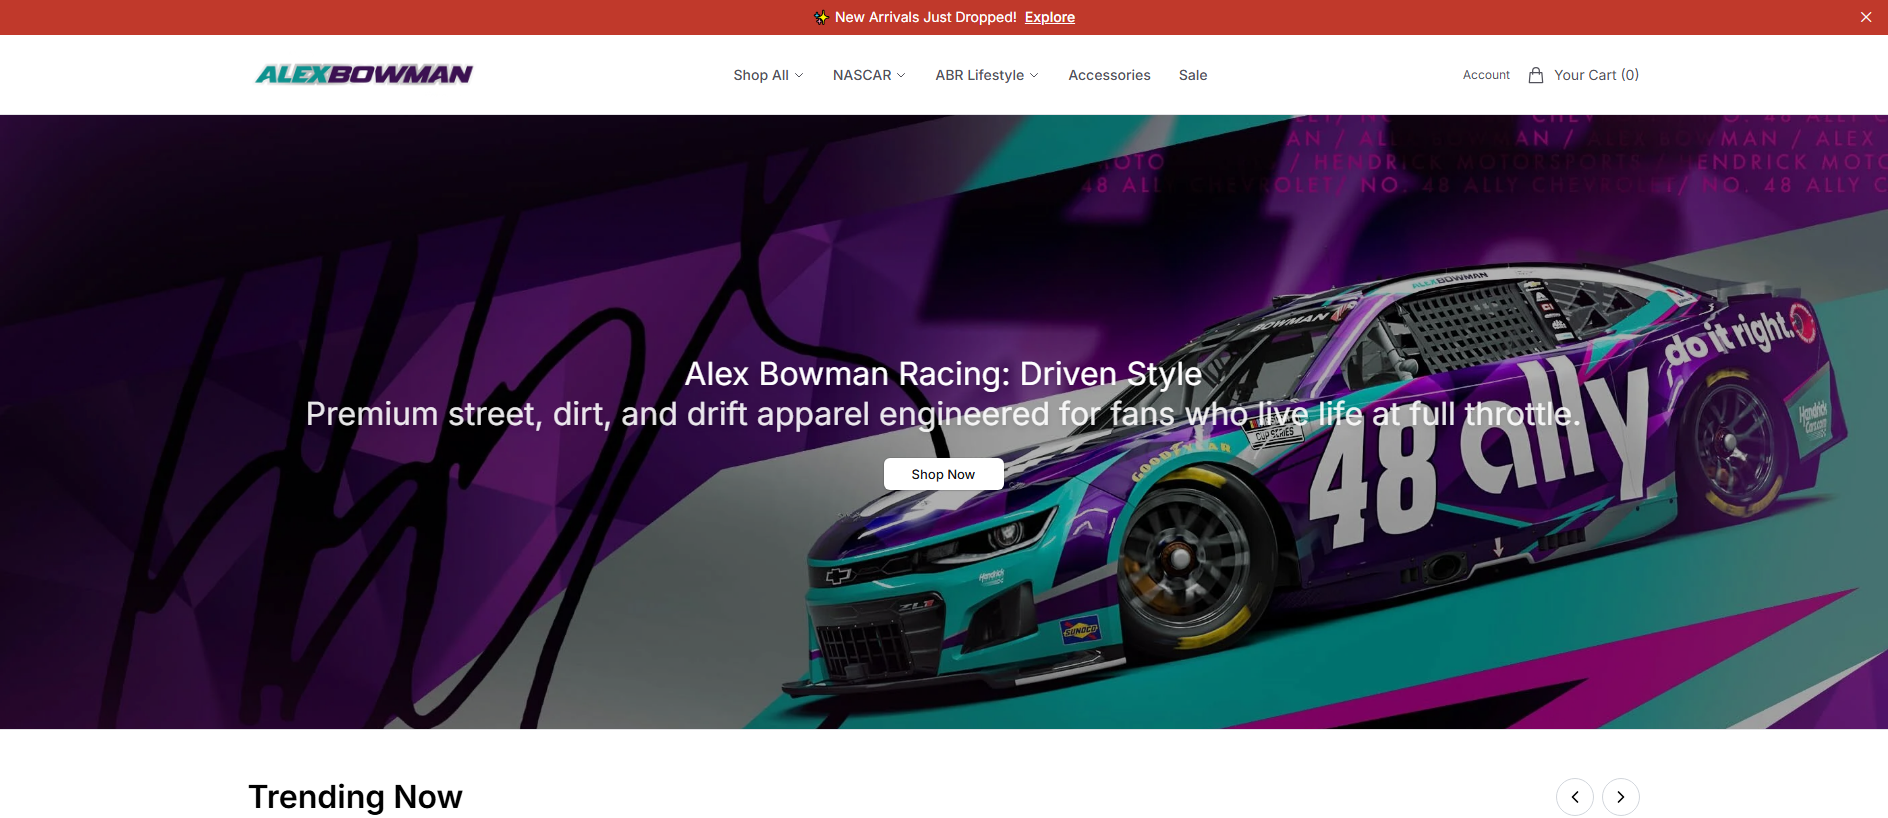Click the Trending Now heading
The width and height of the screenshot is (1888, 818).
tap(355, 797)
